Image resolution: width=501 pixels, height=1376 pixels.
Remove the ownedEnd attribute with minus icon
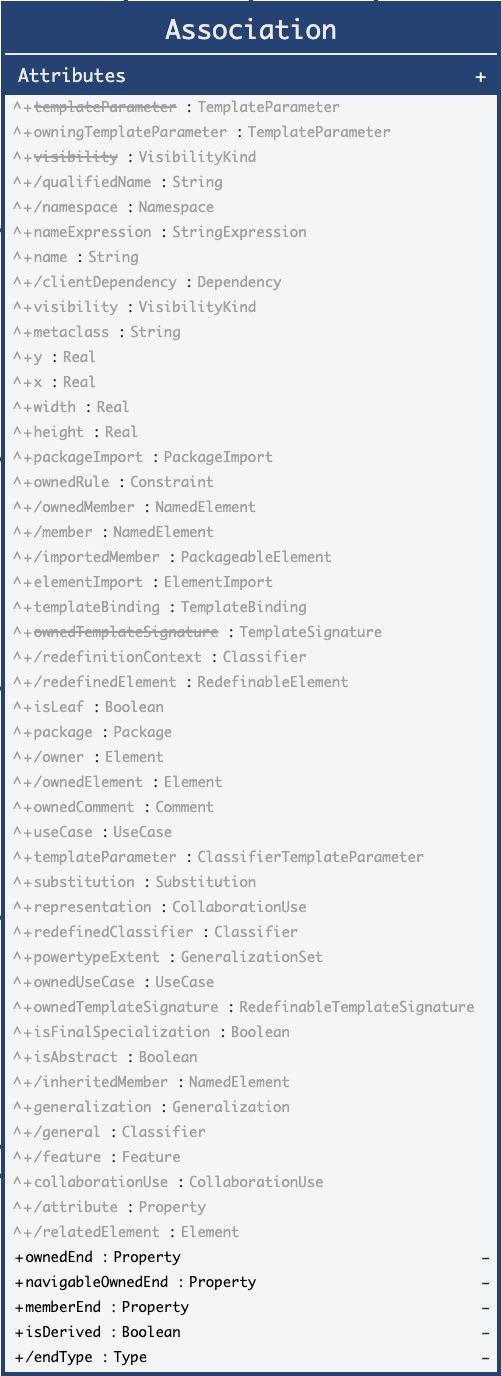point(485,1257)
